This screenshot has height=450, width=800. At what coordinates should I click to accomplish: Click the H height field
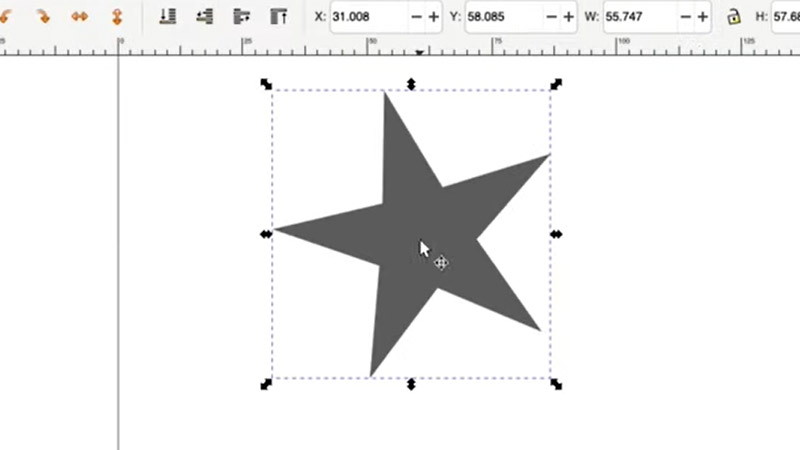coord(786,17)
